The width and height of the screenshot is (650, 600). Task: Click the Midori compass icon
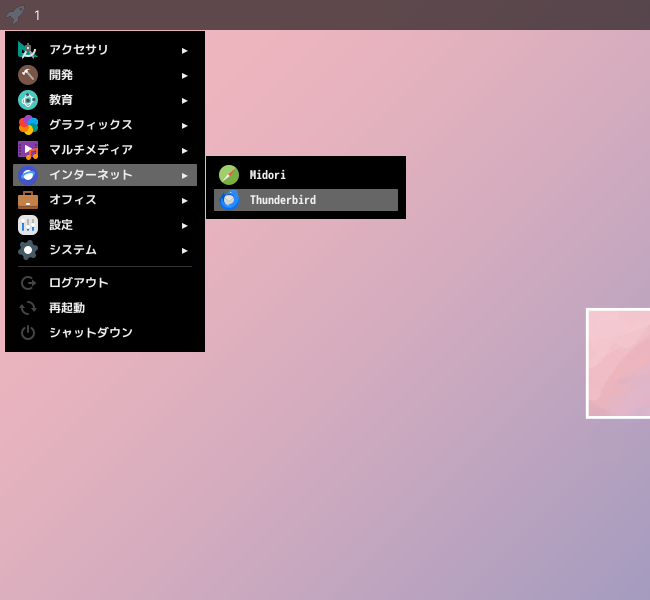[x=229, y=175]
